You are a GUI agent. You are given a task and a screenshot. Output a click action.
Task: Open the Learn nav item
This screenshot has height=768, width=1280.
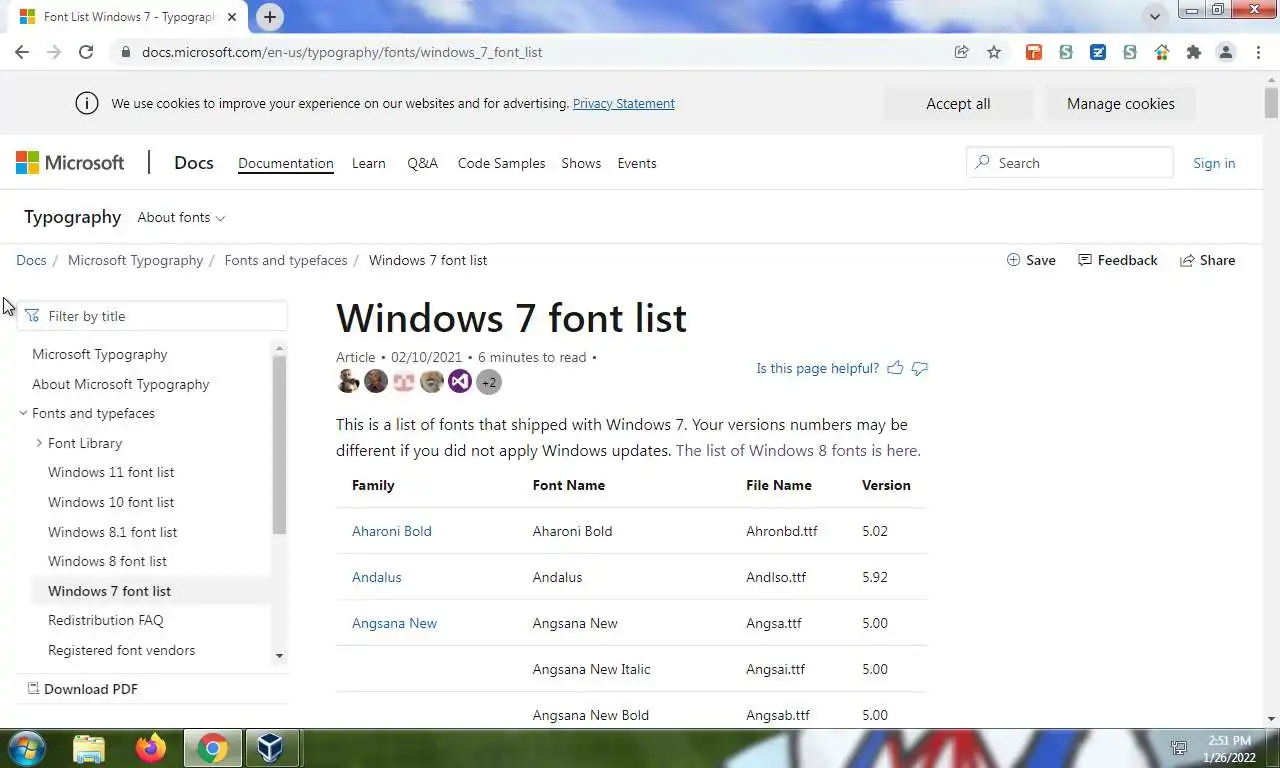pyautogui.click(x=368, y=163)
